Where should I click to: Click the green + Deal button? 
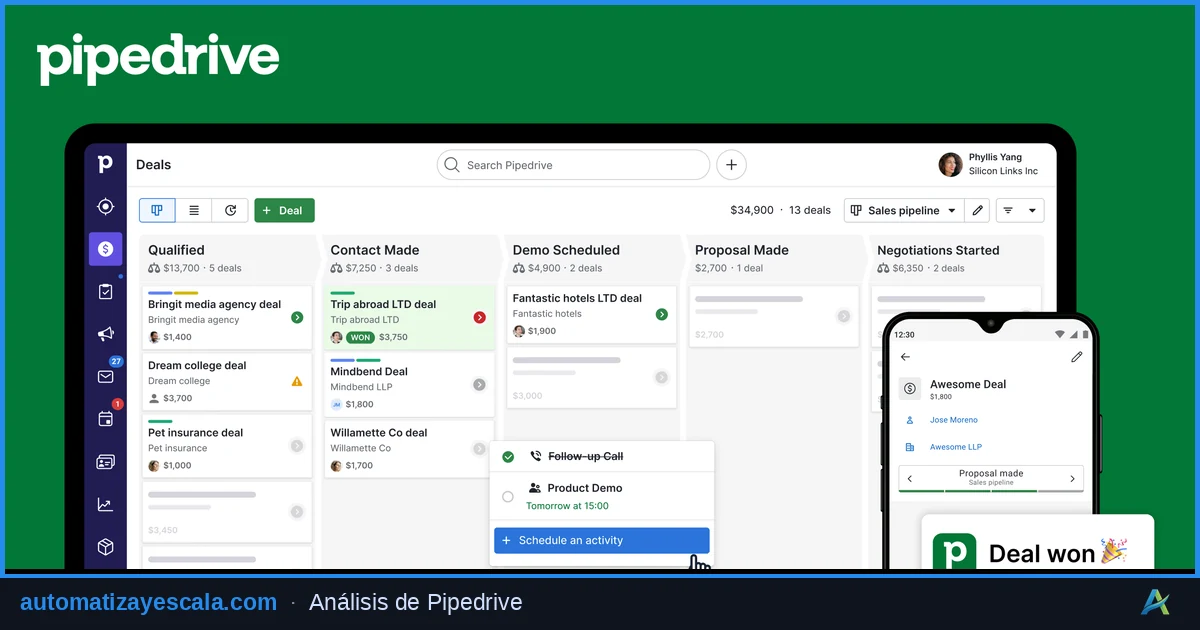(284, 210)
